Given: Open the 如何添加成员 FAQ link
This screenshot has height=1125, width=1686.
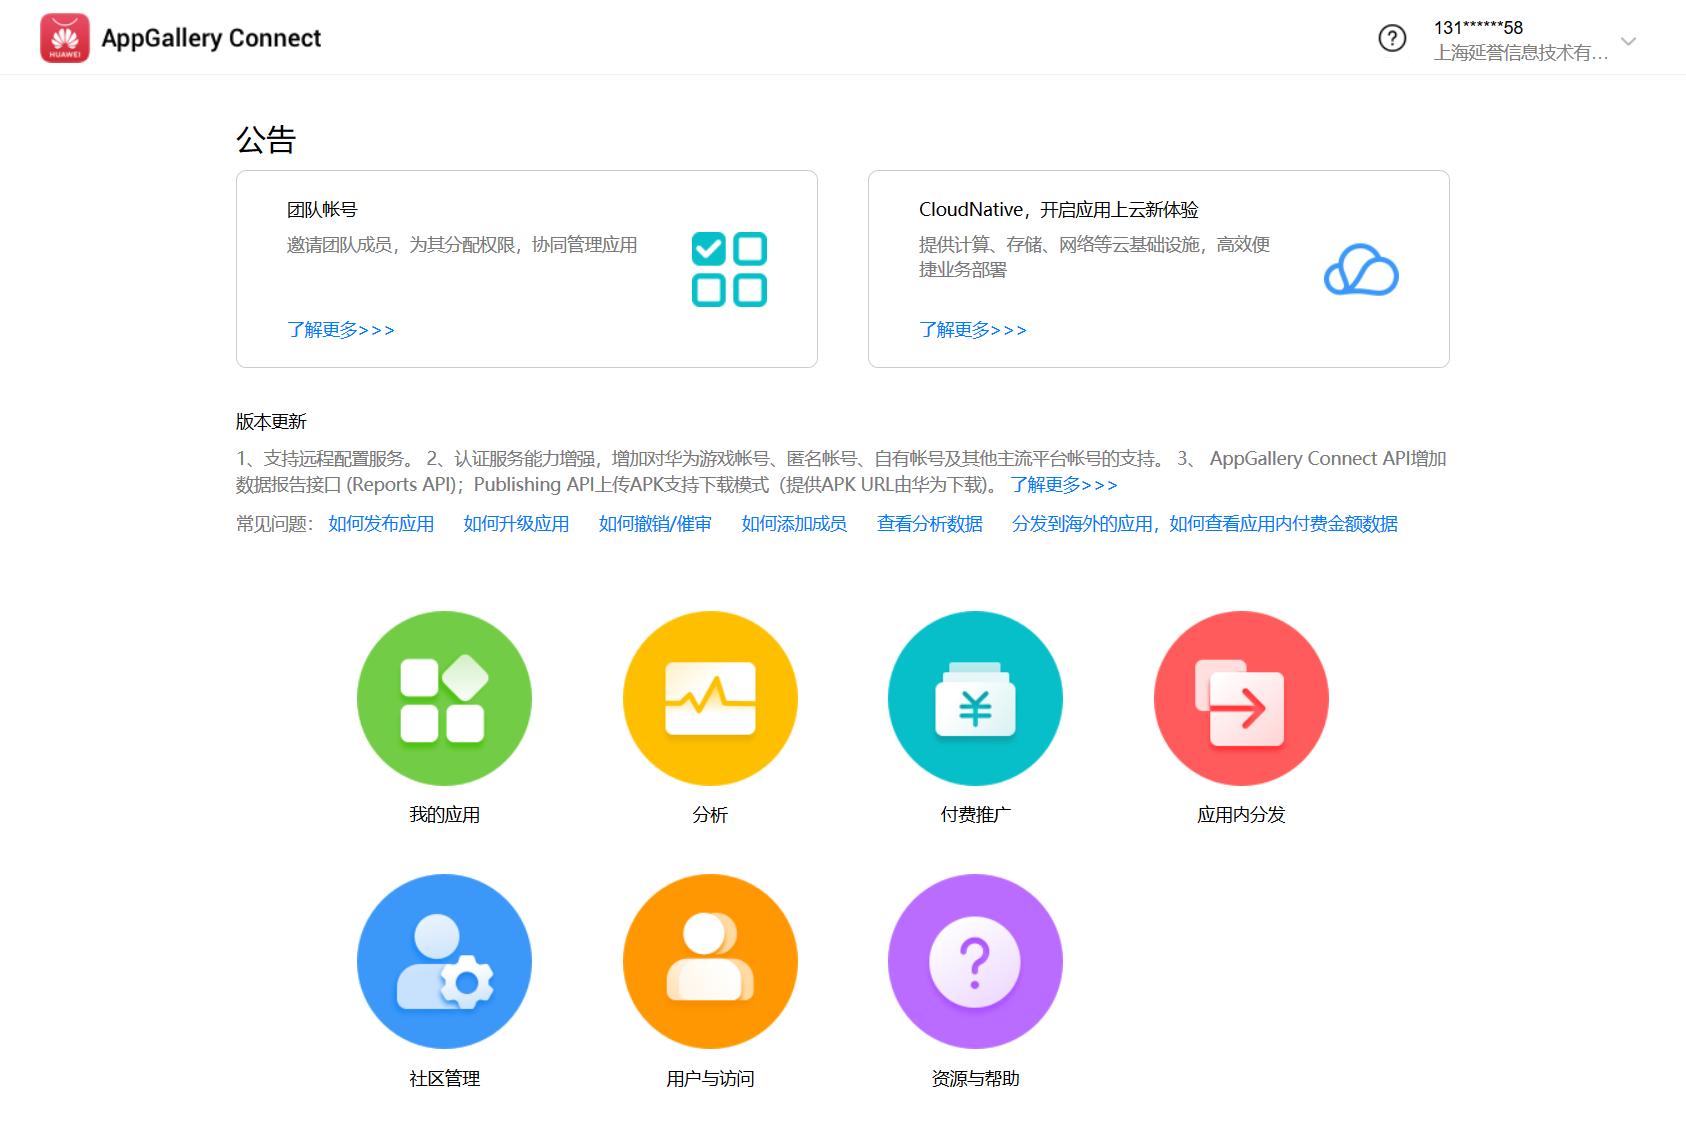Looking at the screenshot, I should coord(794,524).
